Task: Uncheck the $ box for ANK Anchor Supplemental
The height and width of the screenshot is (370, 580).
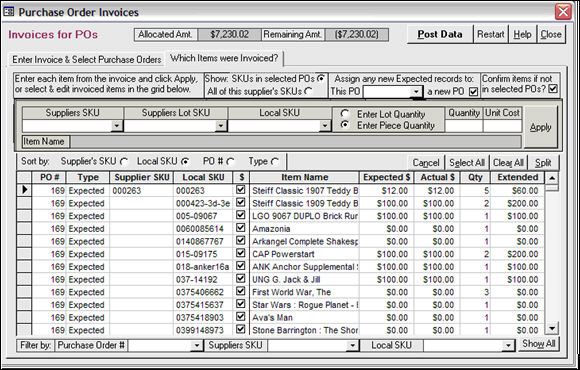Action: [x=241, y=266]
